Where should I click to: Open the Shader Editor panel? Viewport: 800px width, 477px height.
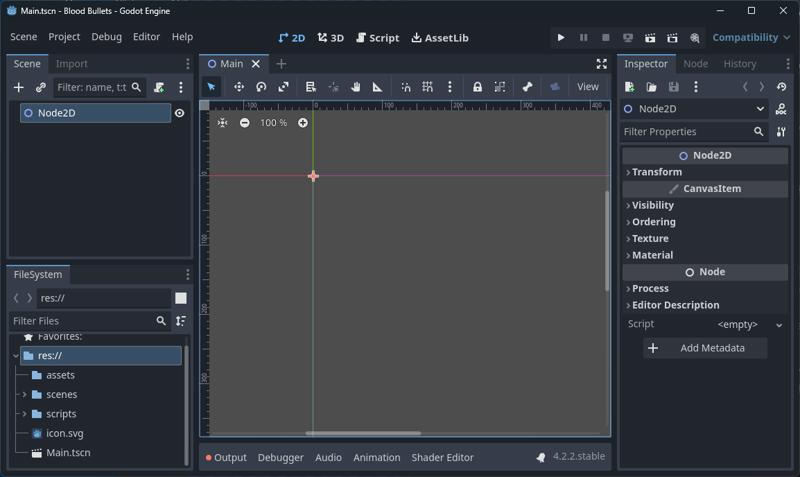pyautogui.click(x=442, y=457)
